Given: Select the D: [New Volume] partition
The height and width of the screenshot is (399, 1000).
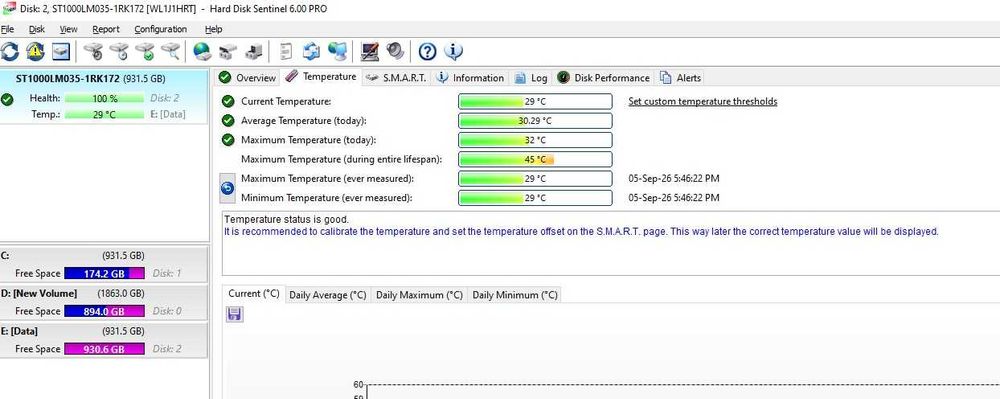Looking at the screenshot, I should (104, 302).
